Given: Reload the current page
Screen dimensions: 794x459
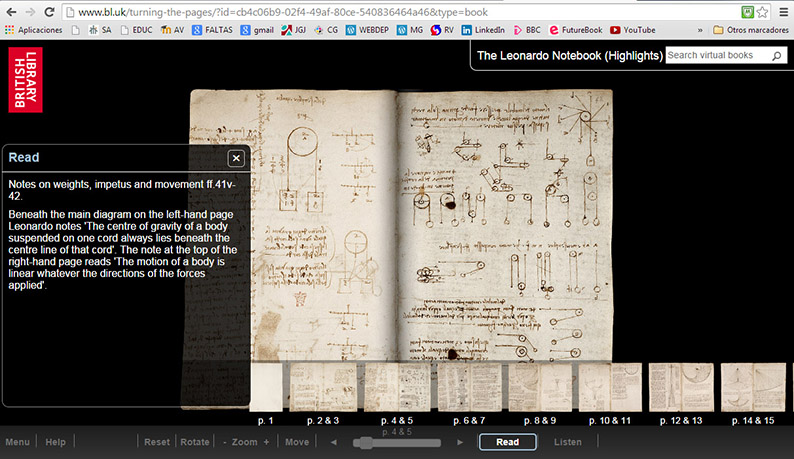Looking at the screenshot, I should point(49,12).
